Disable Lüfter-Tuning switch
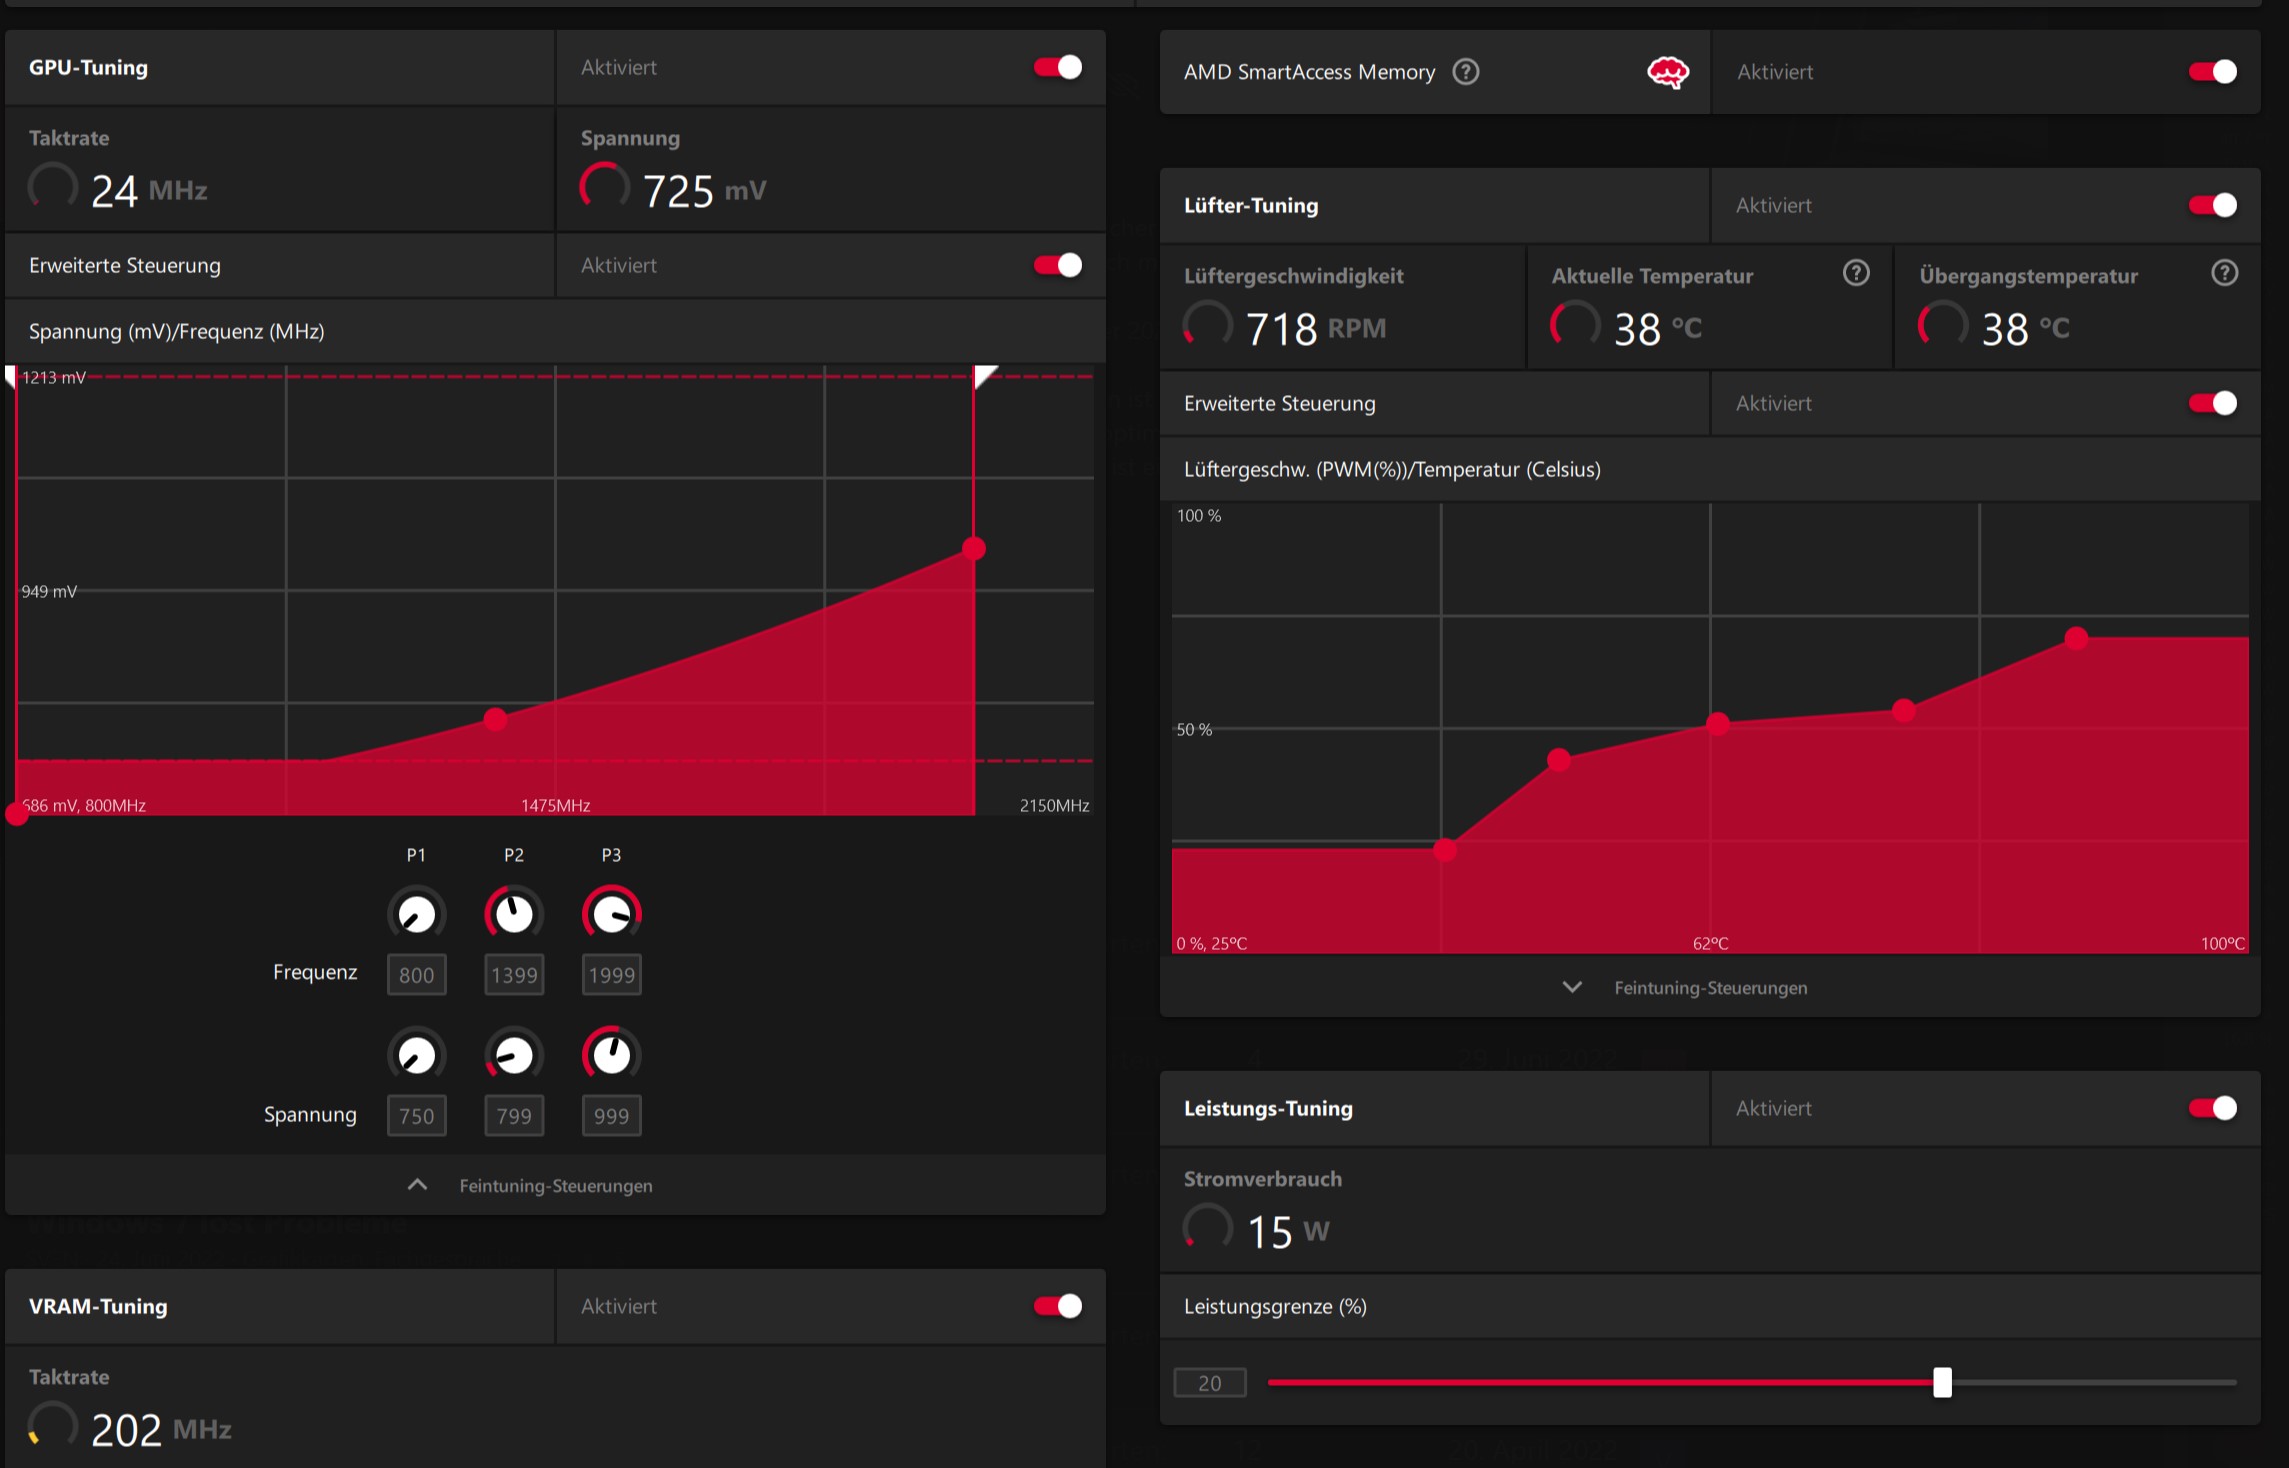Image resolution: width=2289 pixels, height=1468 pixels. 2212,205
